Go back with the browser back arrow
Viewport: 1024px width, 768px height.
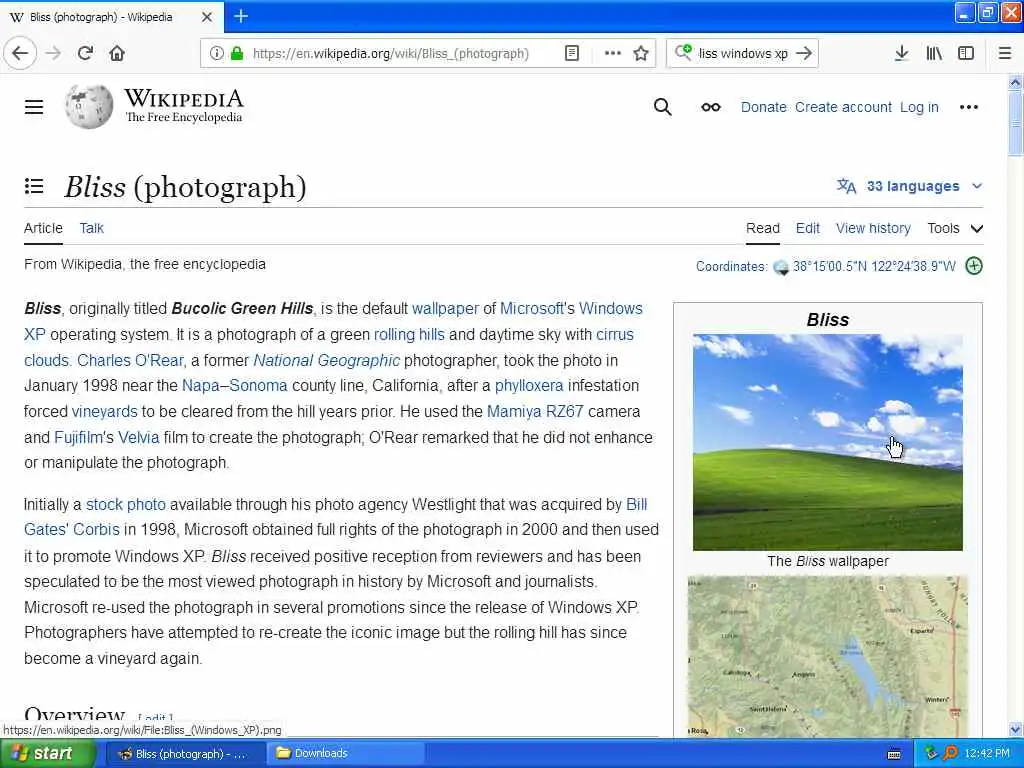coord(20,54)
